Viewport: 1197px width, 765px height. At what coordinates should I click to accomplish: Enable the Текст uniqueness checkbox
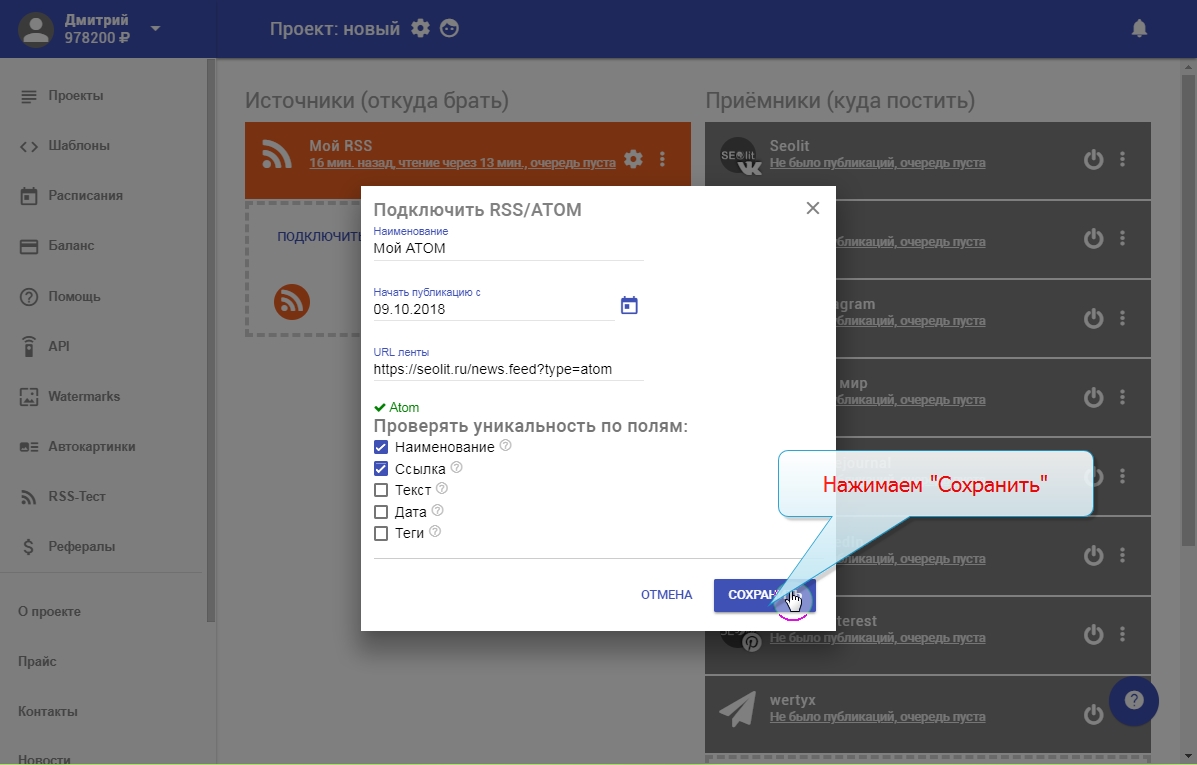tap(381, 490)
